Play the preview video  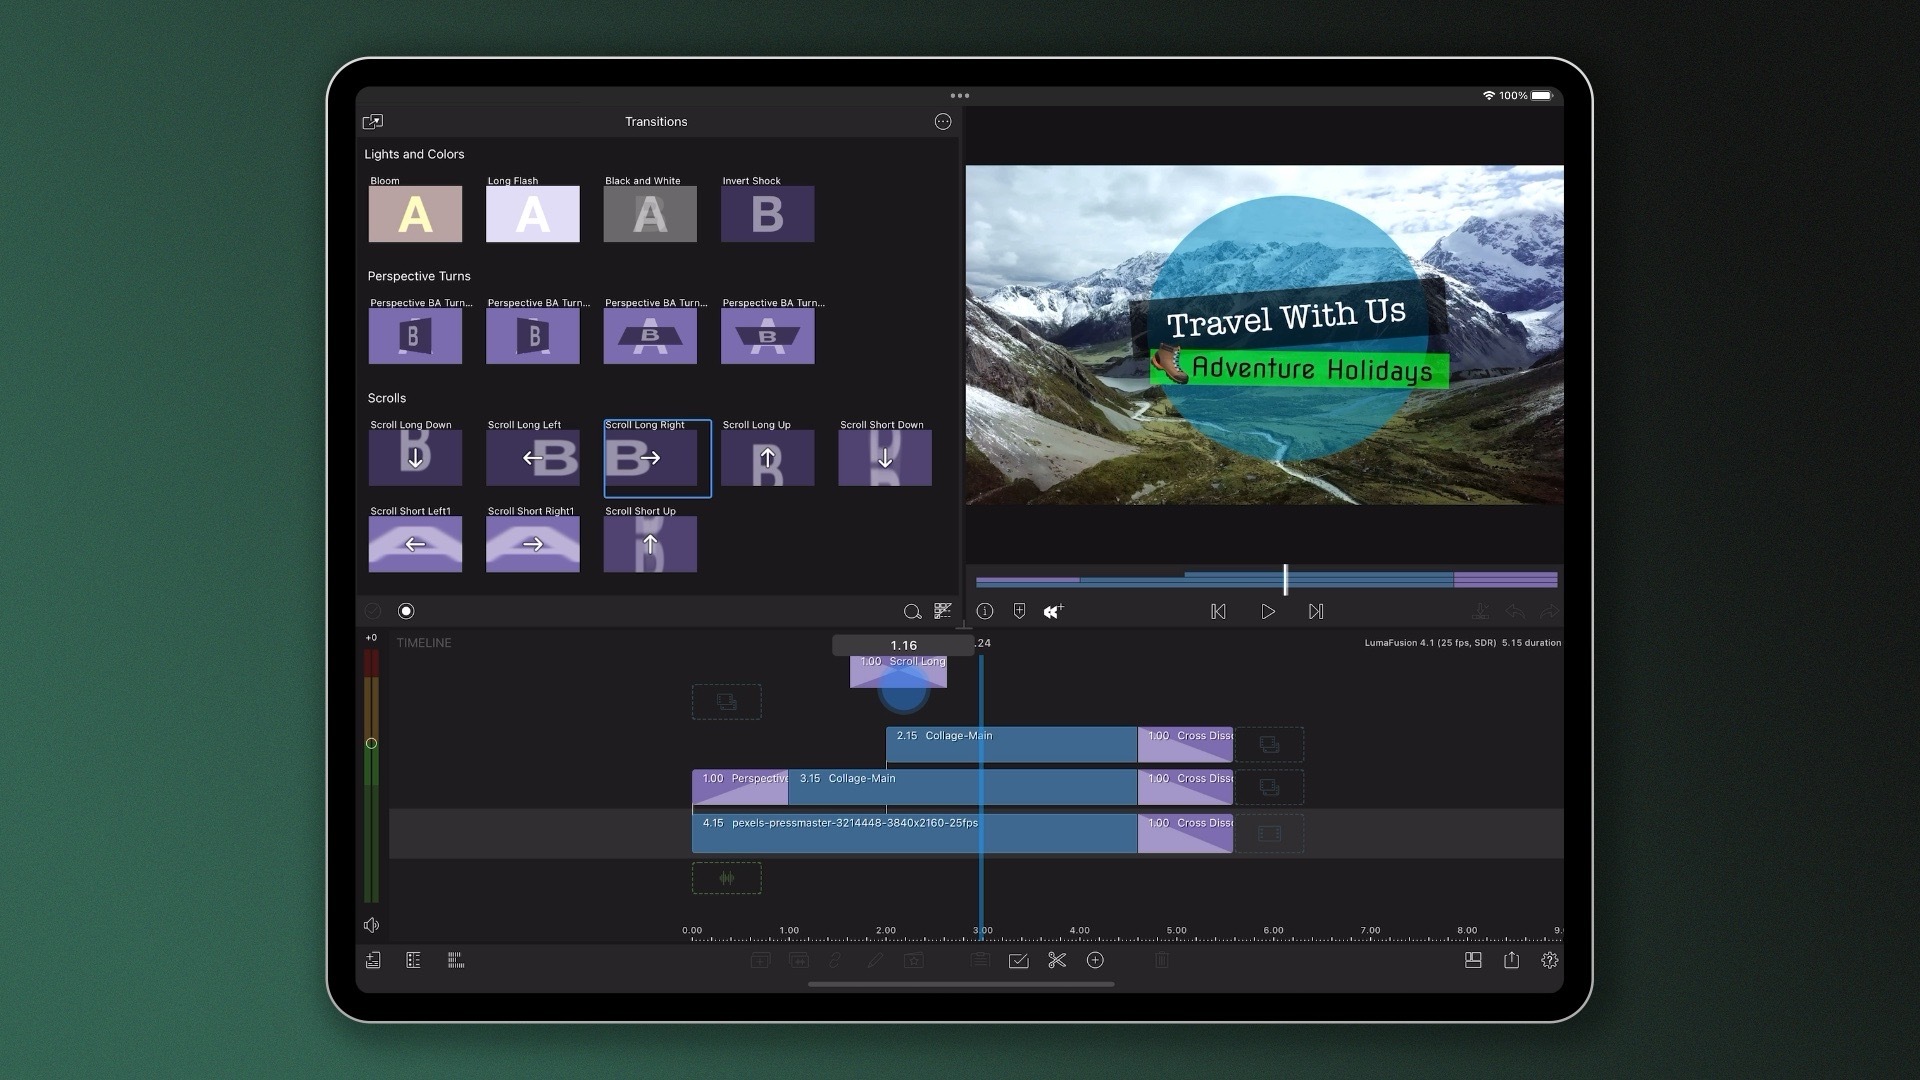pos(1268,611)
